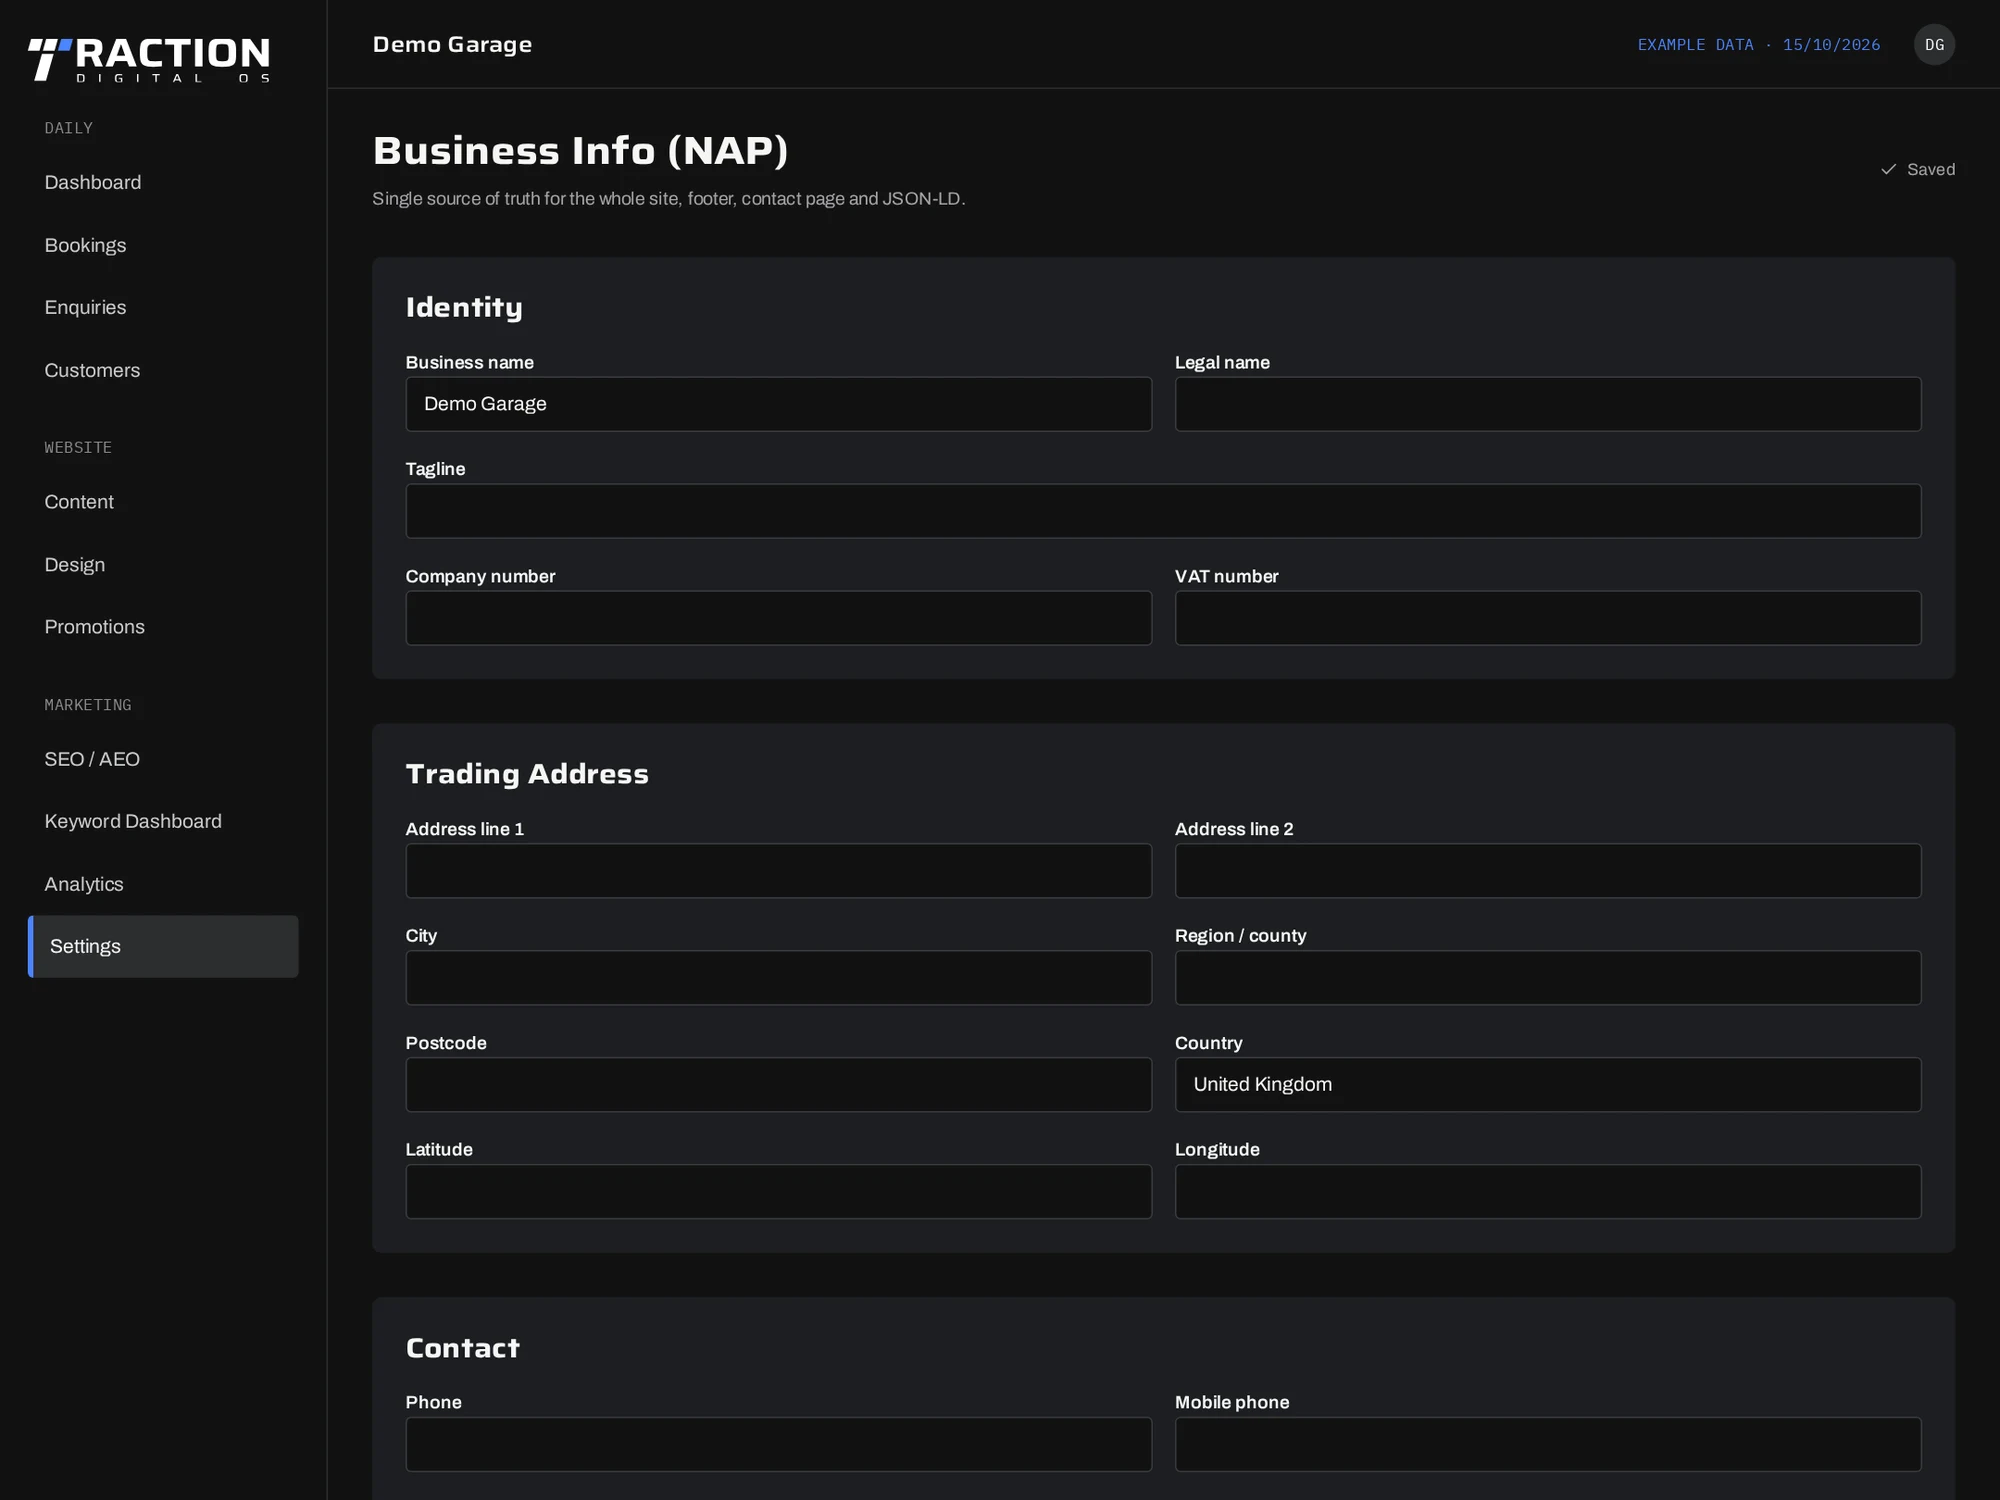Focus the Latitude input
The height and width of the screenshot is (1500, 2000).
pos(778,1192)
